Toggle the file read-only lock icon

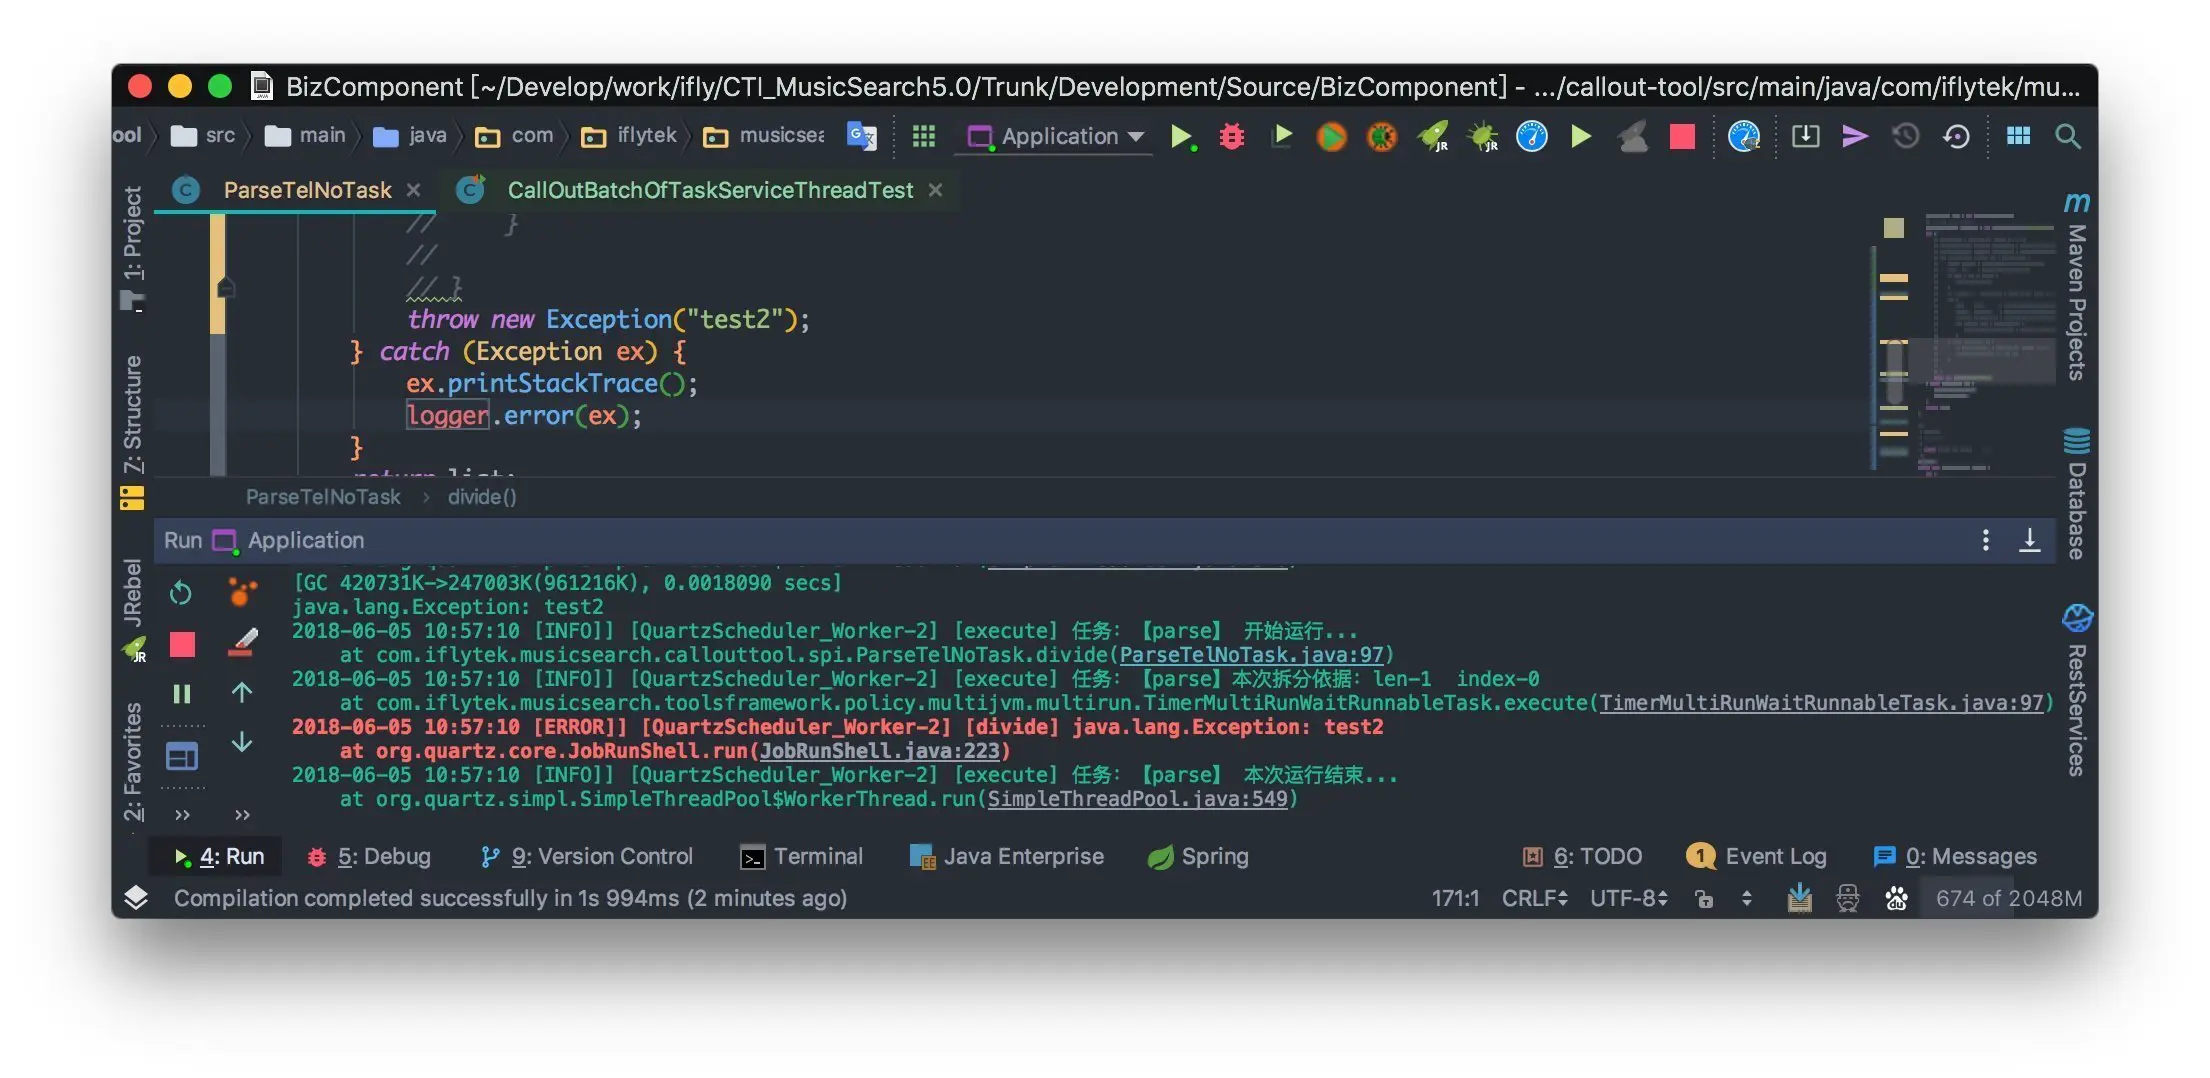pyautogui.click(x=1704, y=899)
